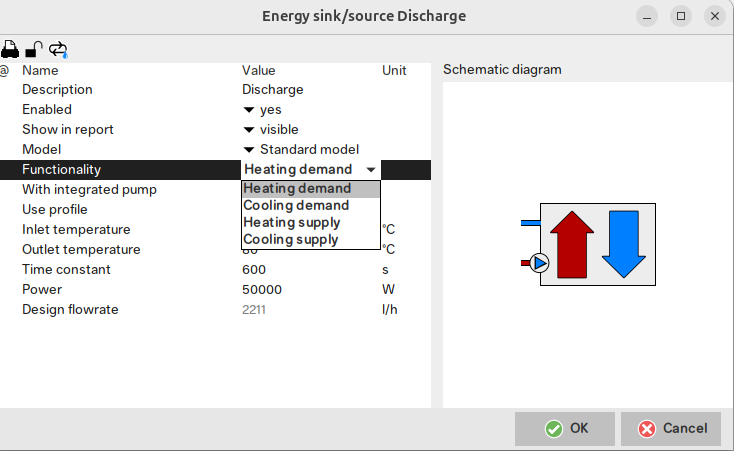Image resolution: width=734 pixels, height=451 pixels.
Task: Click the pump symbol in the schematic diagram
Action: point(539,264)
